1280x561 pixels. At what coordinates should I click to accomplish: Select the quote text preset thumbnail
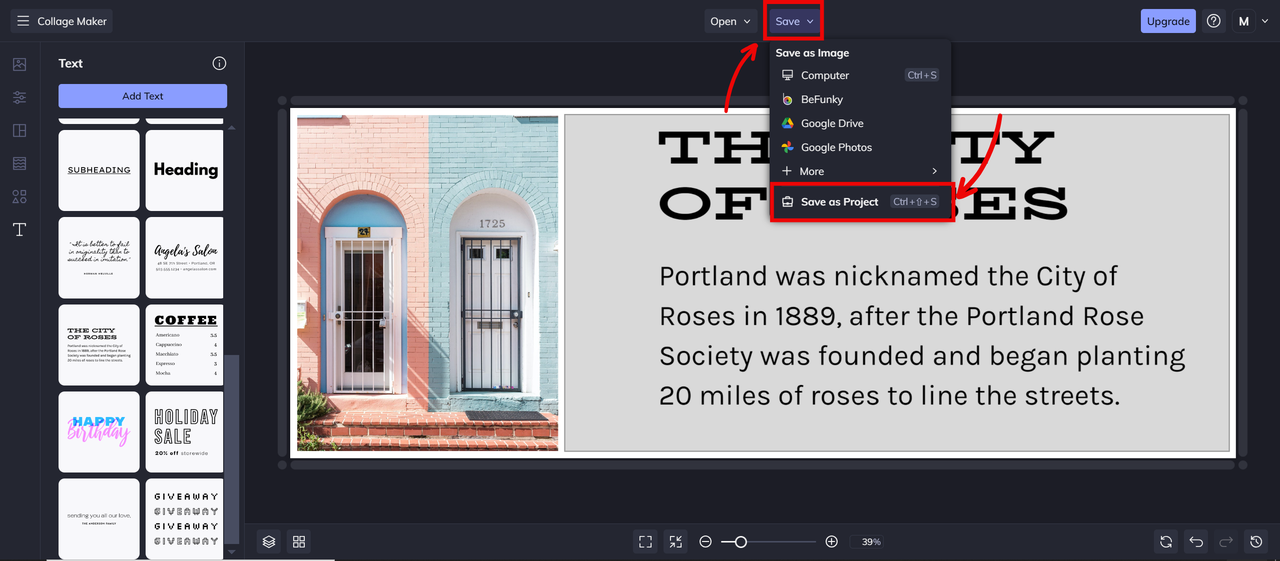99,257
